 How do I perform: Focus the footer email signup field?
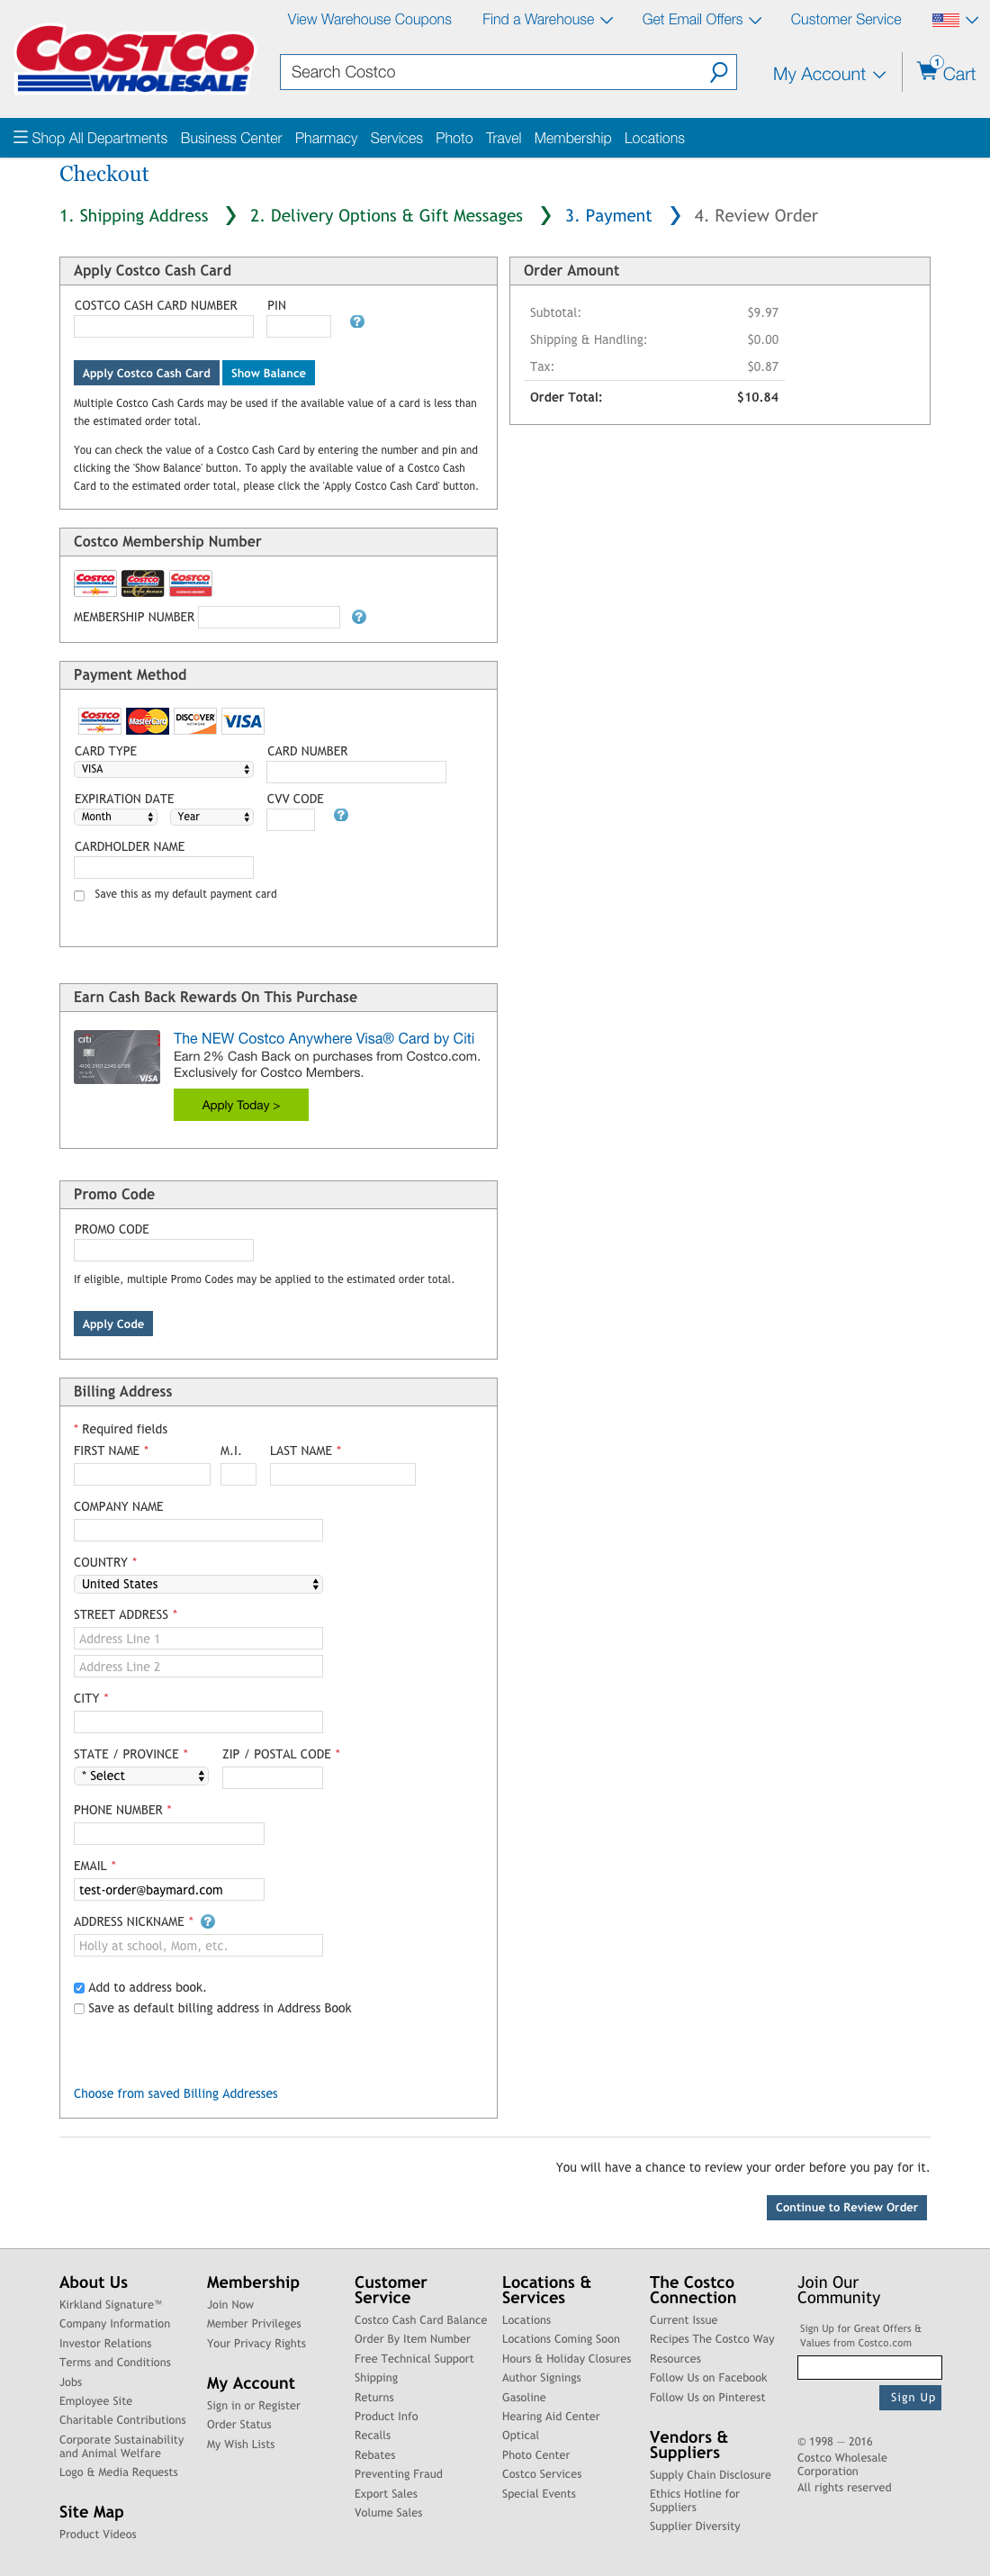pyautogui.click(x=869, y=2367)
